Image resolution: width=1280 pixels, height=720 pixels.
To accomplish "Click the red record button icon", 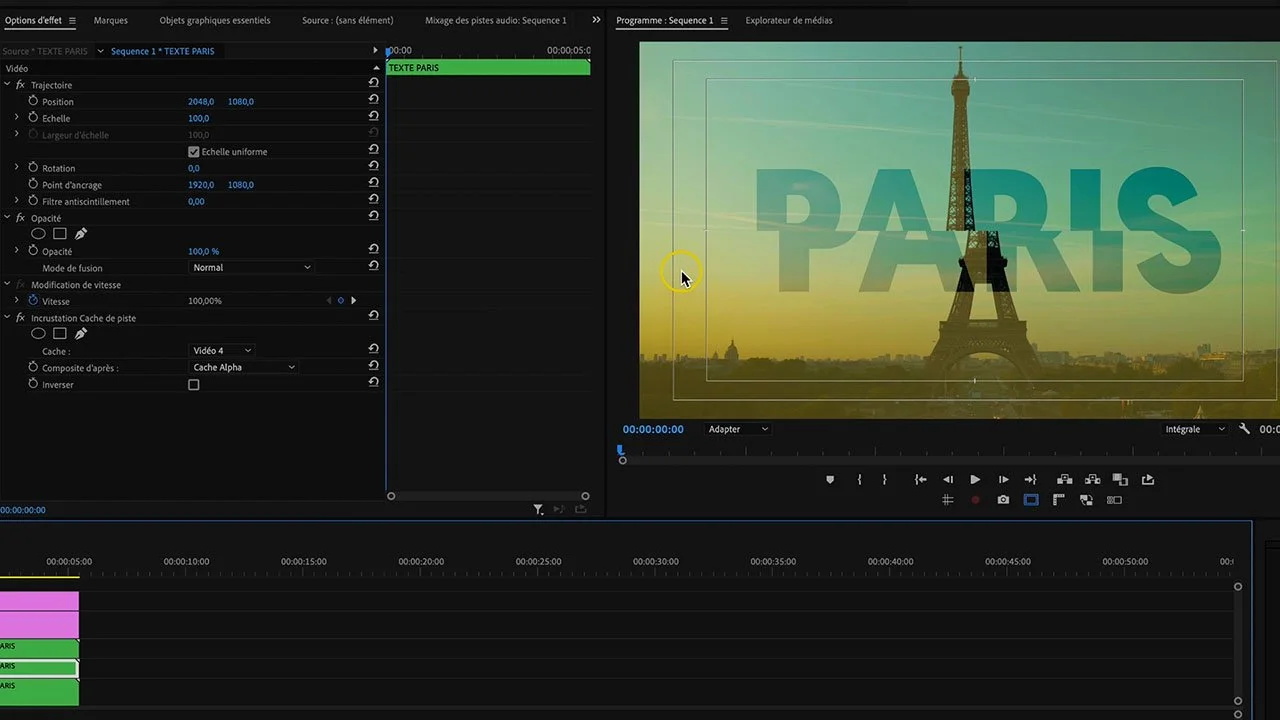I will click(975, 500).
